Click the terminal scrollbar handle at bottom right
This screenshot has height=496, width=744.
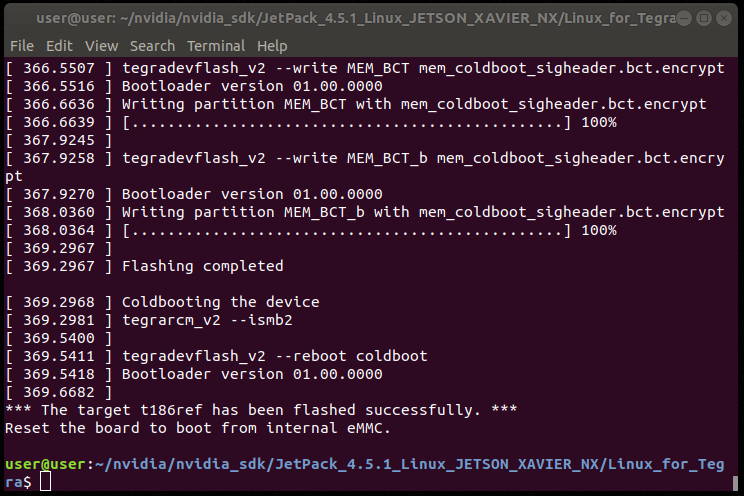coord(735,483)
